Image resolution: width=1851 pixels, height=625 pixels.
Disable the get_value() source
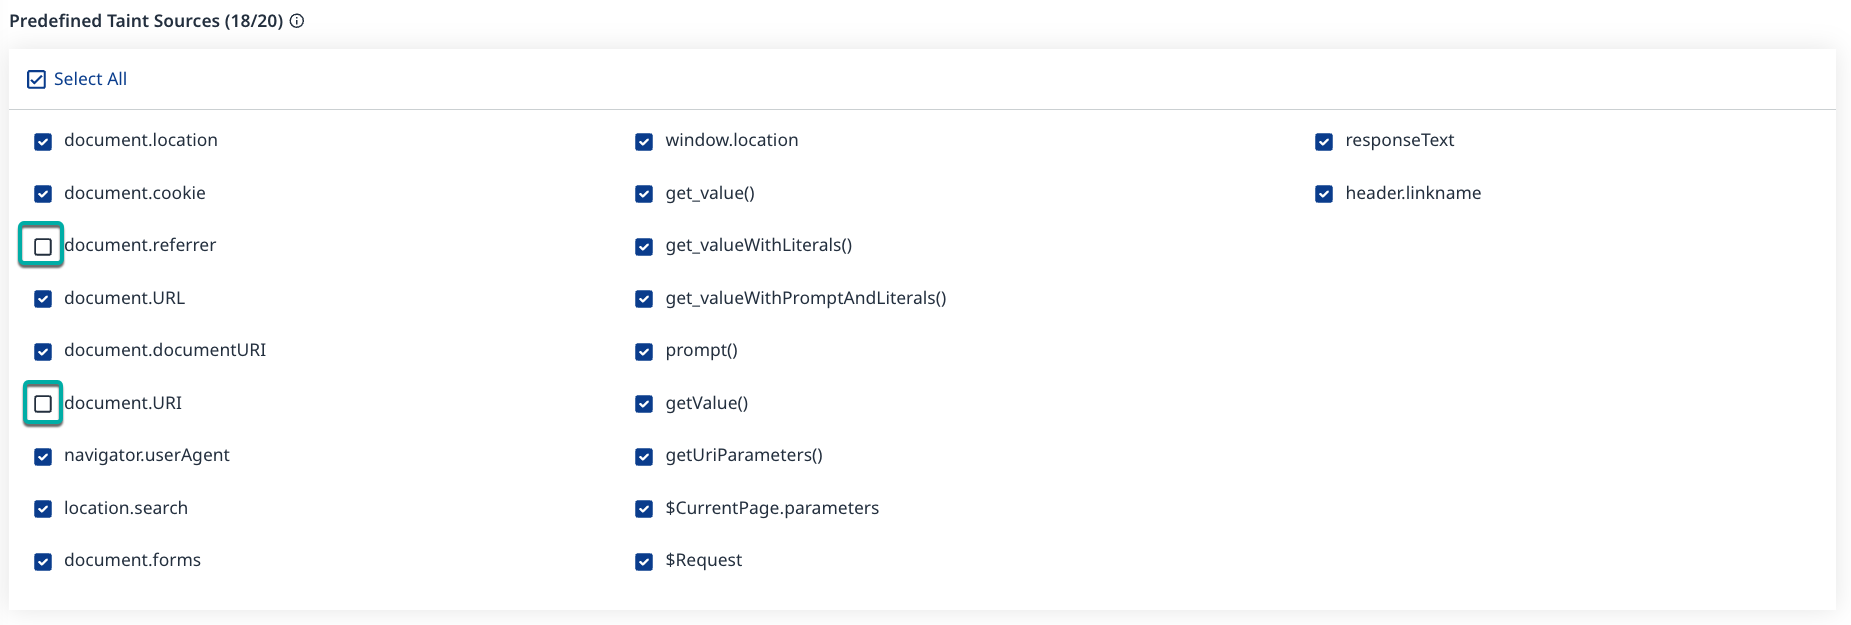point(644,194)
